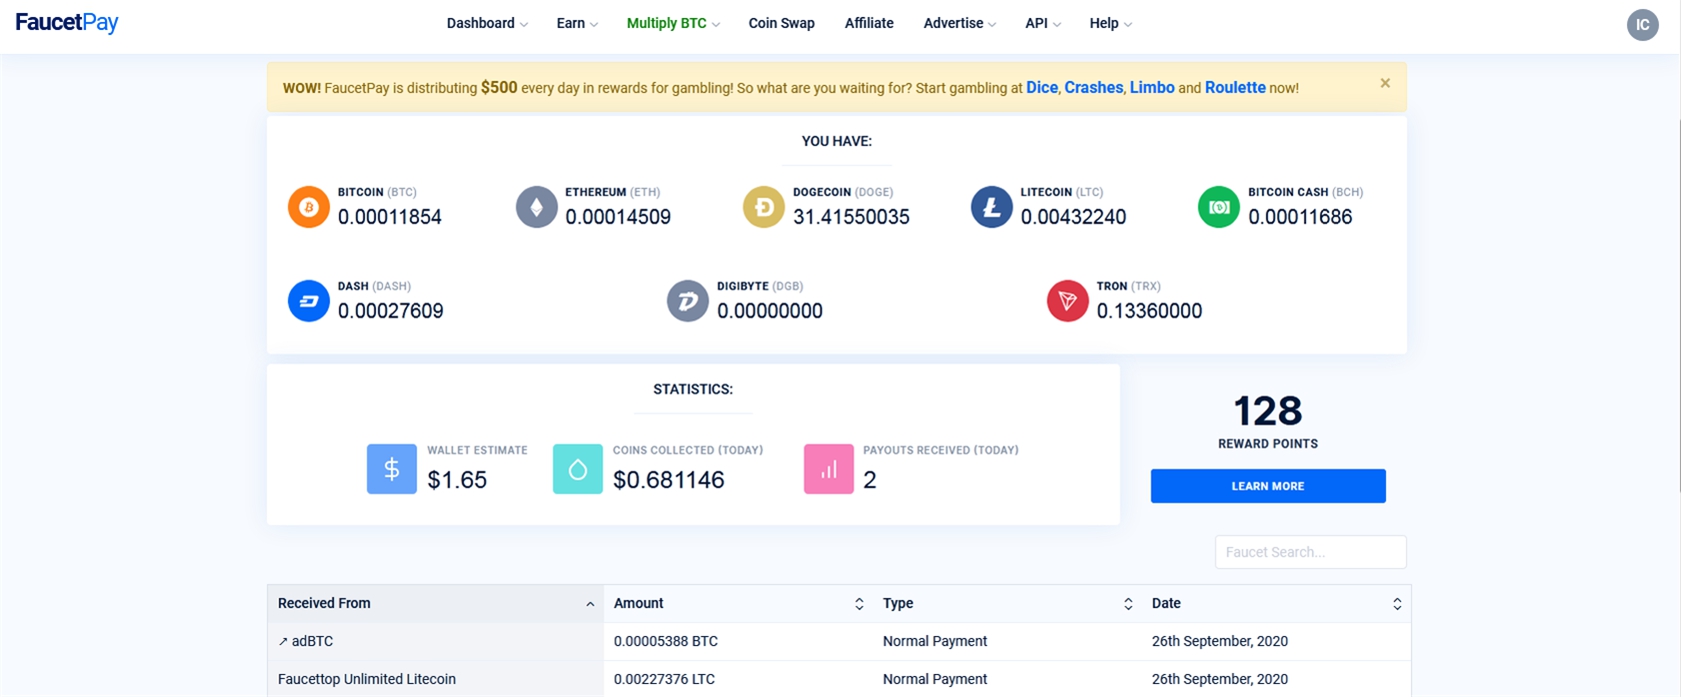Image resolution: width=1681 pixels, height=697 pixels.
Task: Click the FaucetPay logo
Action: tap(67, 23)
